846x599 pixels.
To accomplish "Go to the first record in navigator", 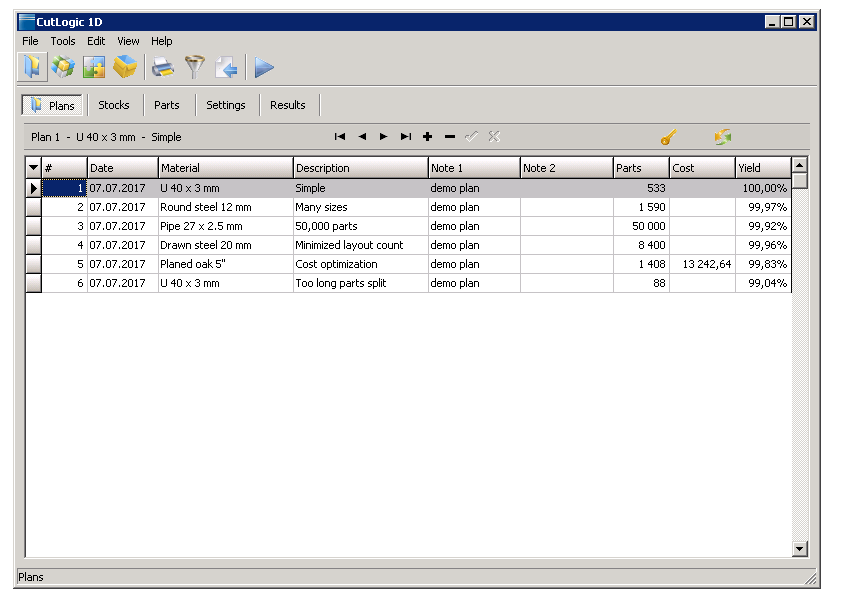I will click(x=340, y=137).
